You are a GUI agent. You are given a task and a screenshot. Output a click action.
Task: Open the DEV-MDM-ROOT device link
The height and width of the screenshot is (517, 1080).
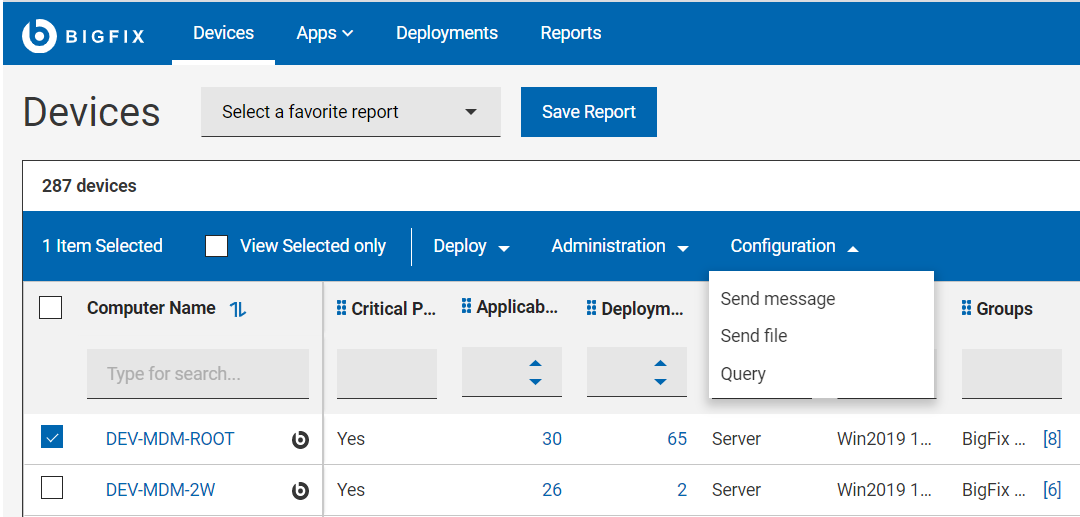[x=170, y=439]
